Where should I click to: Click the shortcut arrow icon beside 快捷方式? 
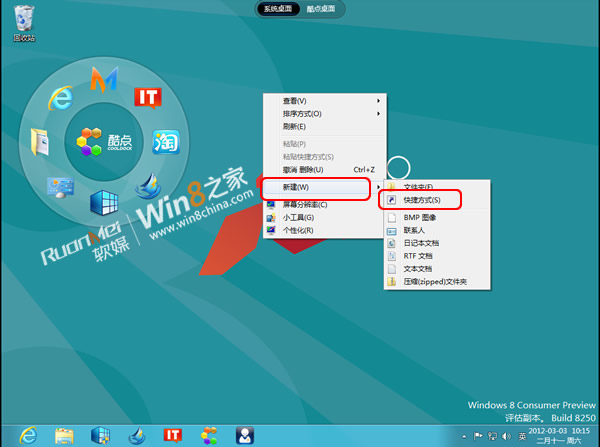coord(391,200)
